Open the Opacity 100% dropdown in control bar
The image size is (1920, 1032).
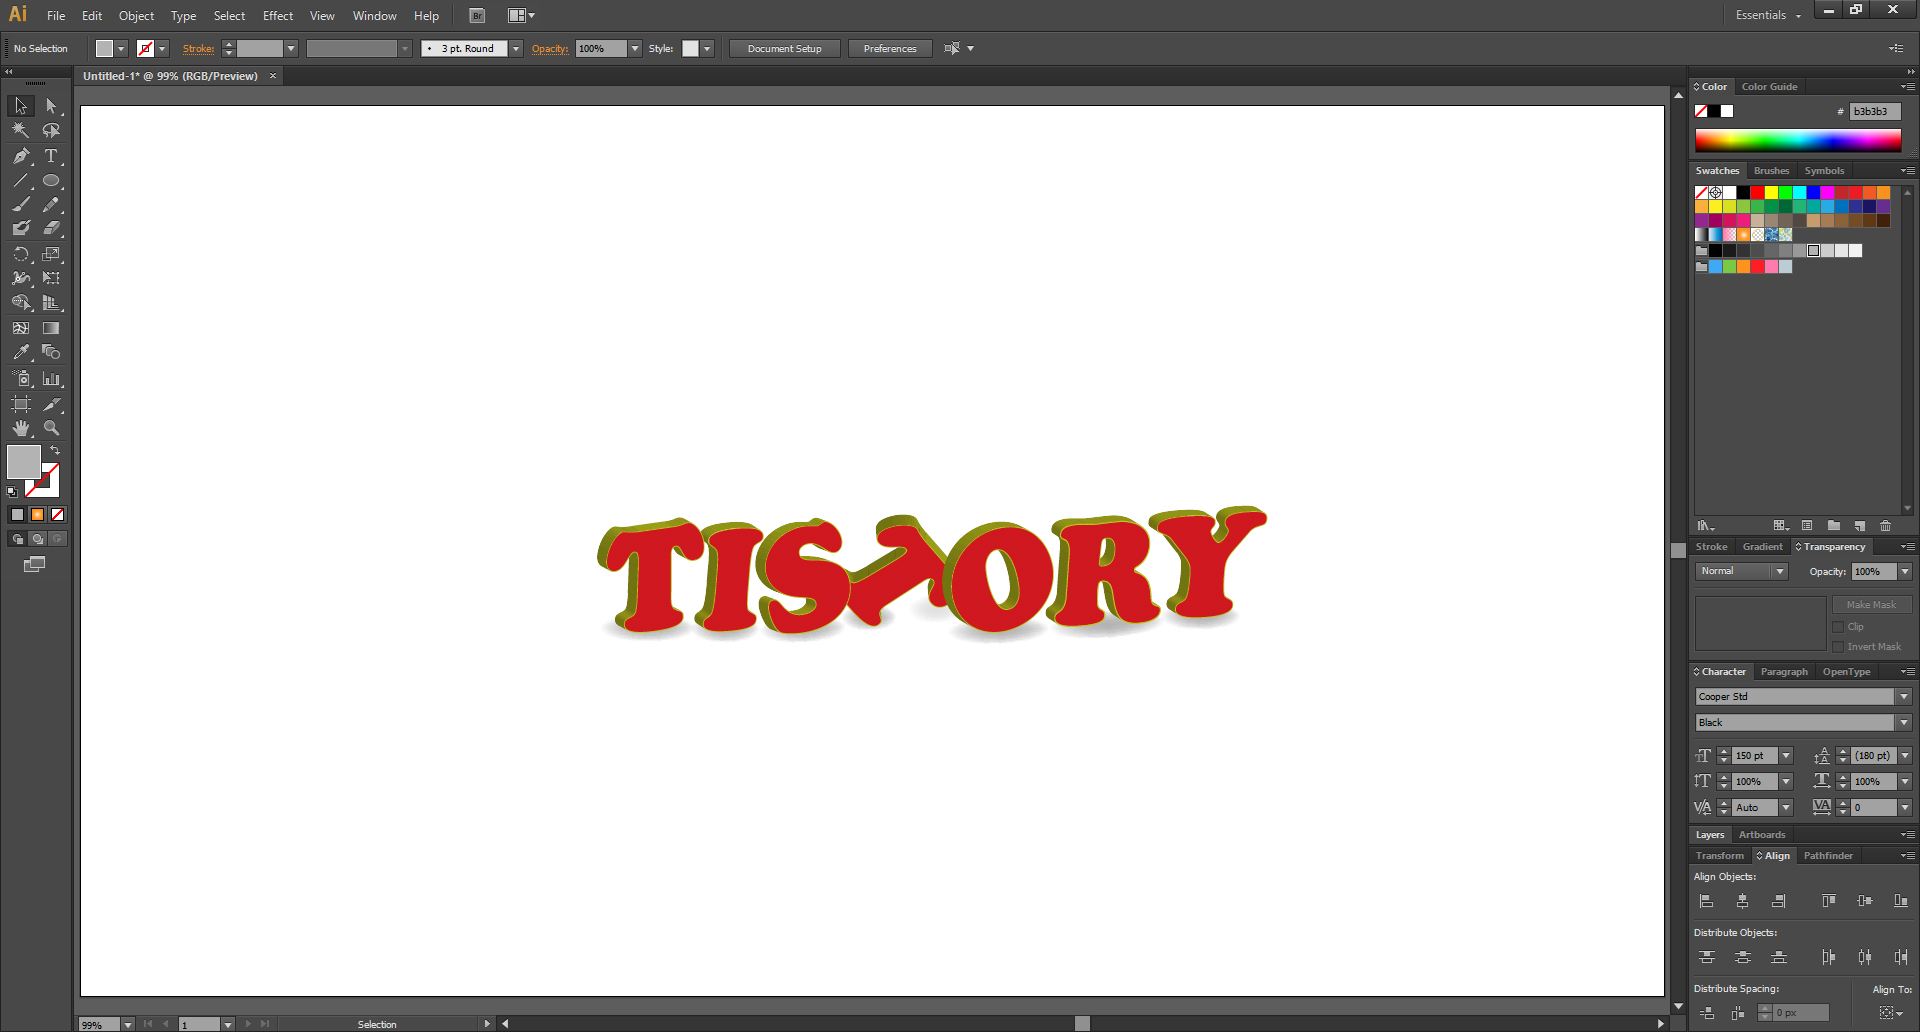pyautogui.click(x=635, y=49)
